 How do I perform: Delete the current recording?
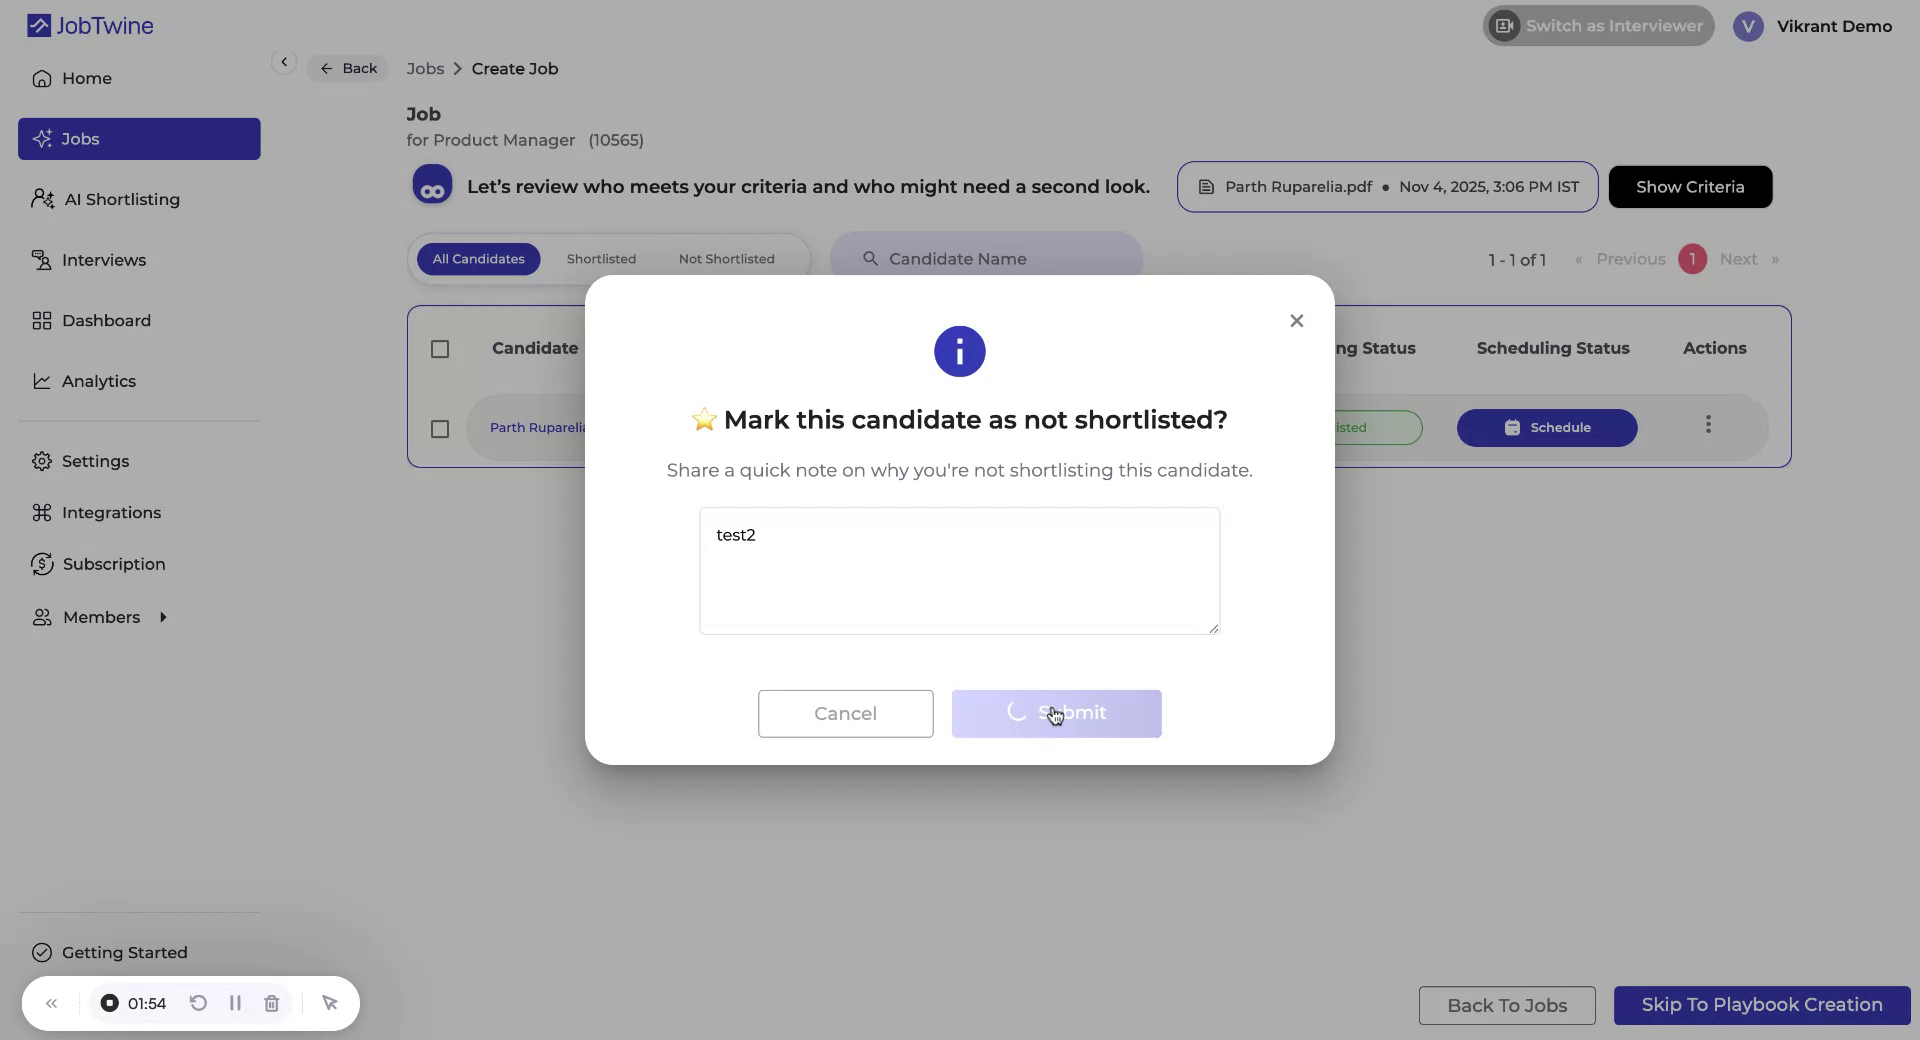(x=271, y=1004)
